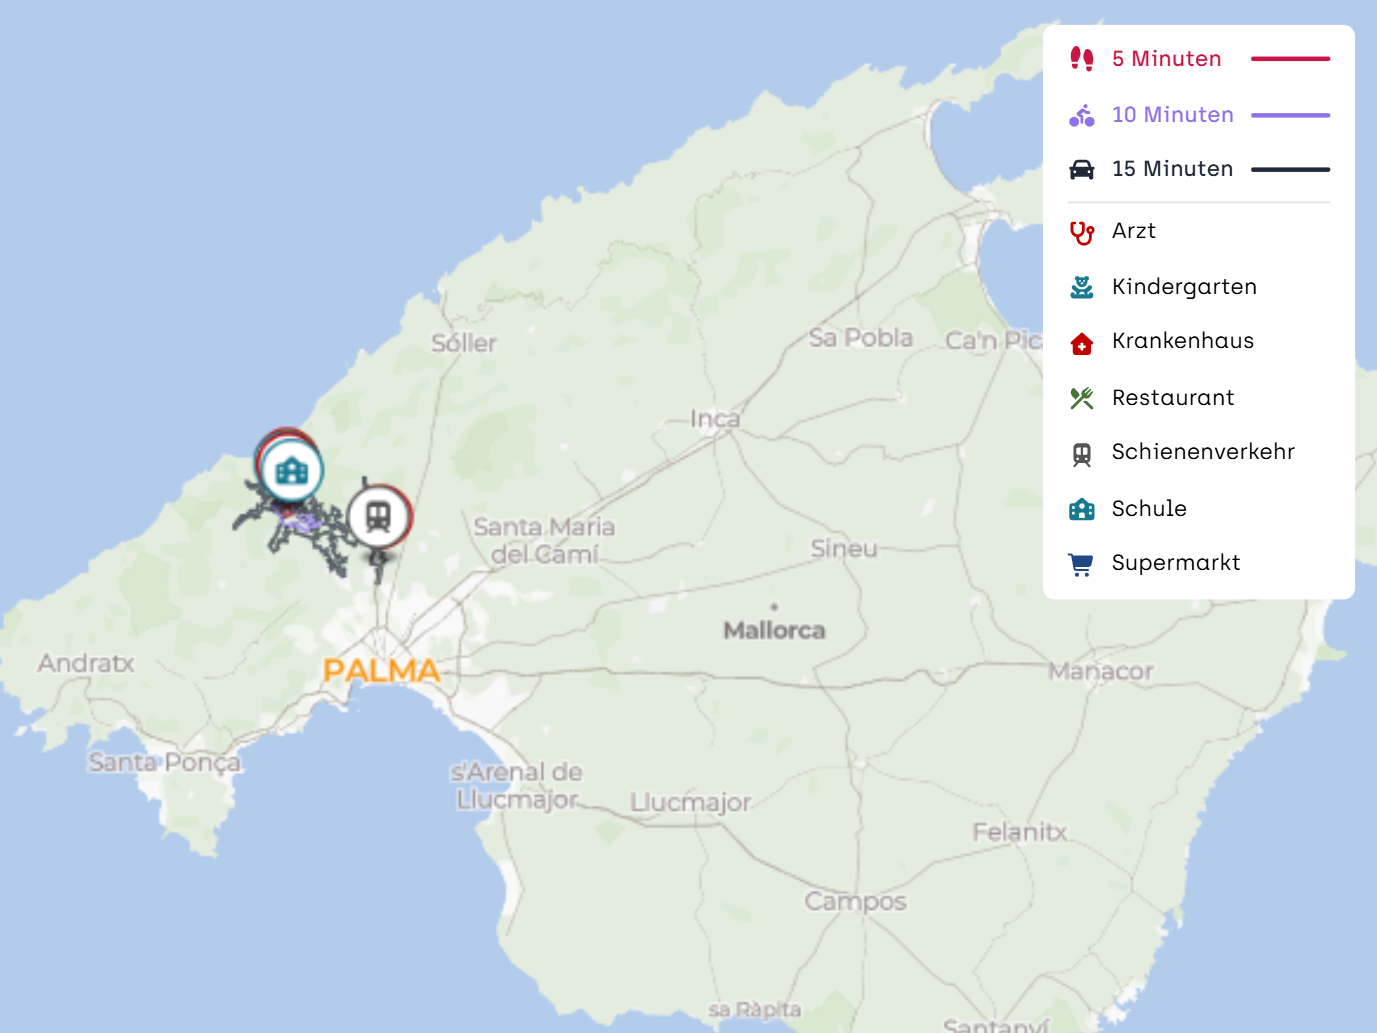Show Schienenverkehr points of interest
Image resolution: width=1377 pixels, height=1033 pixels.
(1202, 452)
